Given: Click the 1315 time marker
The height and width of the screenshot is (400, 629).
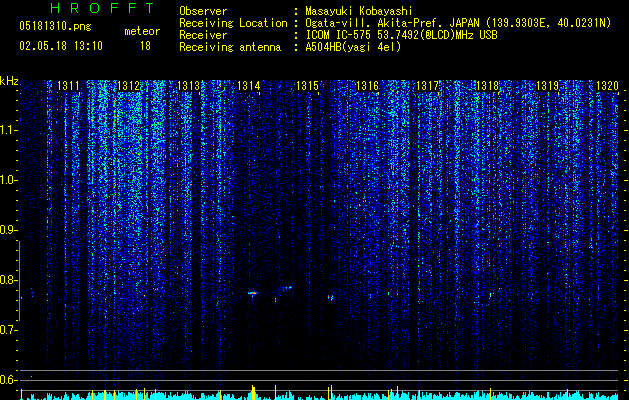Looking at the screenshot, I should point(308,86).
